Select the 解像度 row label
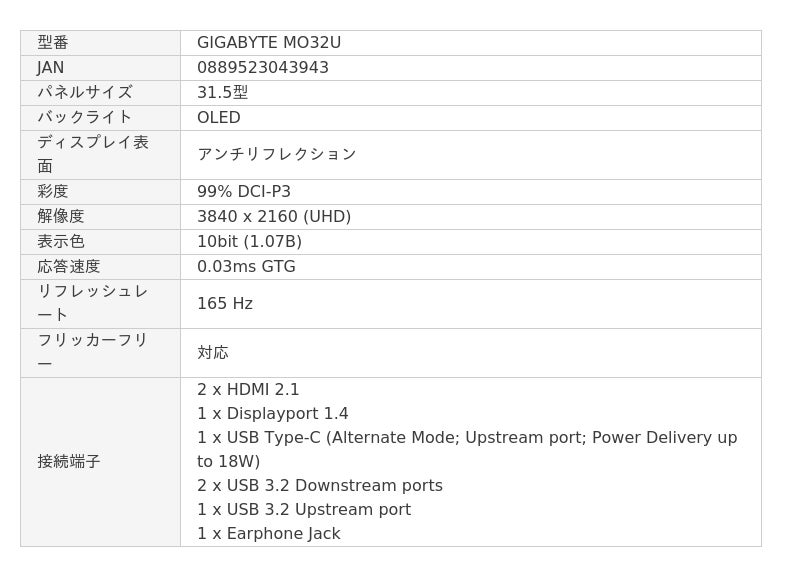The height and width of the screenshot is (577, 800). pyautogui.click(x=61, y=217)
